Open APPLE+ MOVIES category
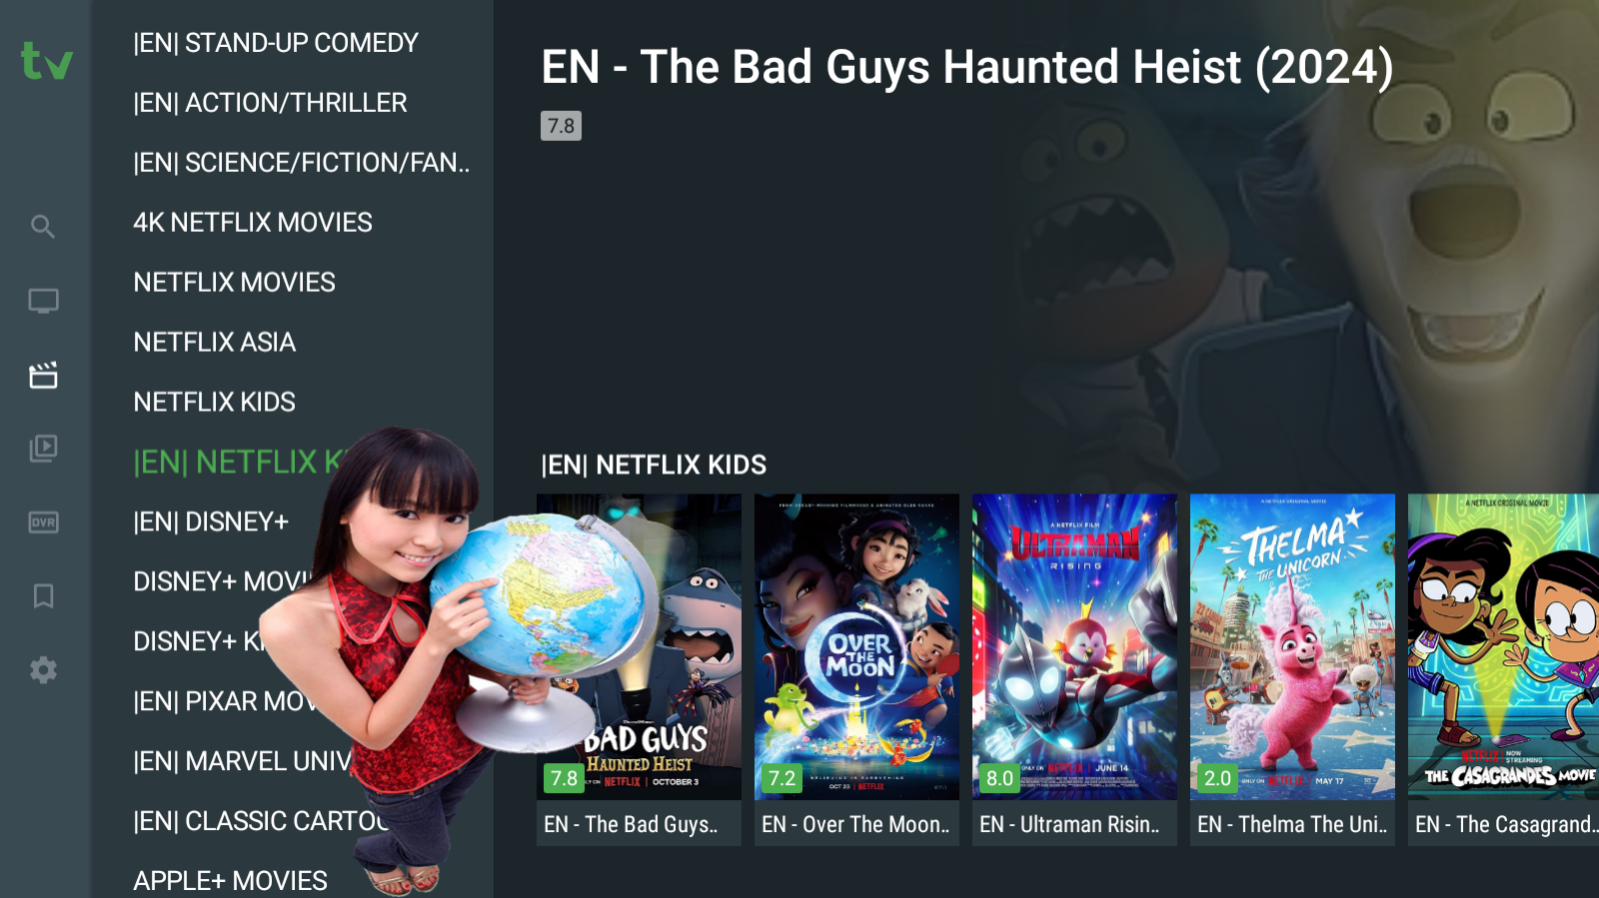The height and width of the screenshot is (898, 1599). pyautogui.click(x=230, y=880)
